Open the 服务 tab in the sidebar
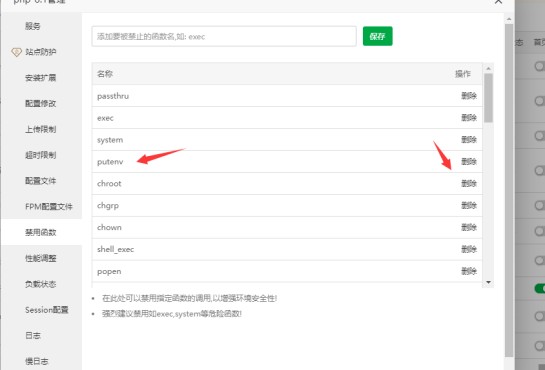This screenshot has height=370, width=545. [33, 26]
